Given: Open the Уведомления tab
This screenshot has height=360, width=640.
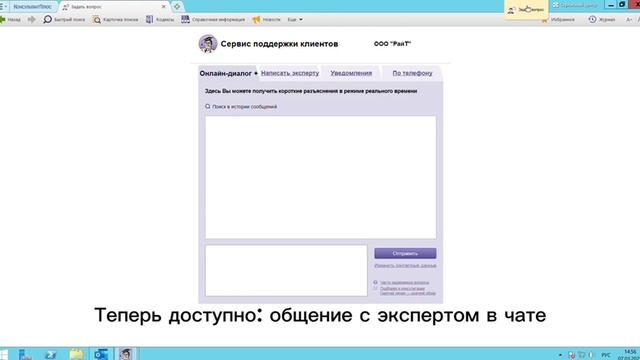Looking at the screenshot, I should click(x=351, y=73).
